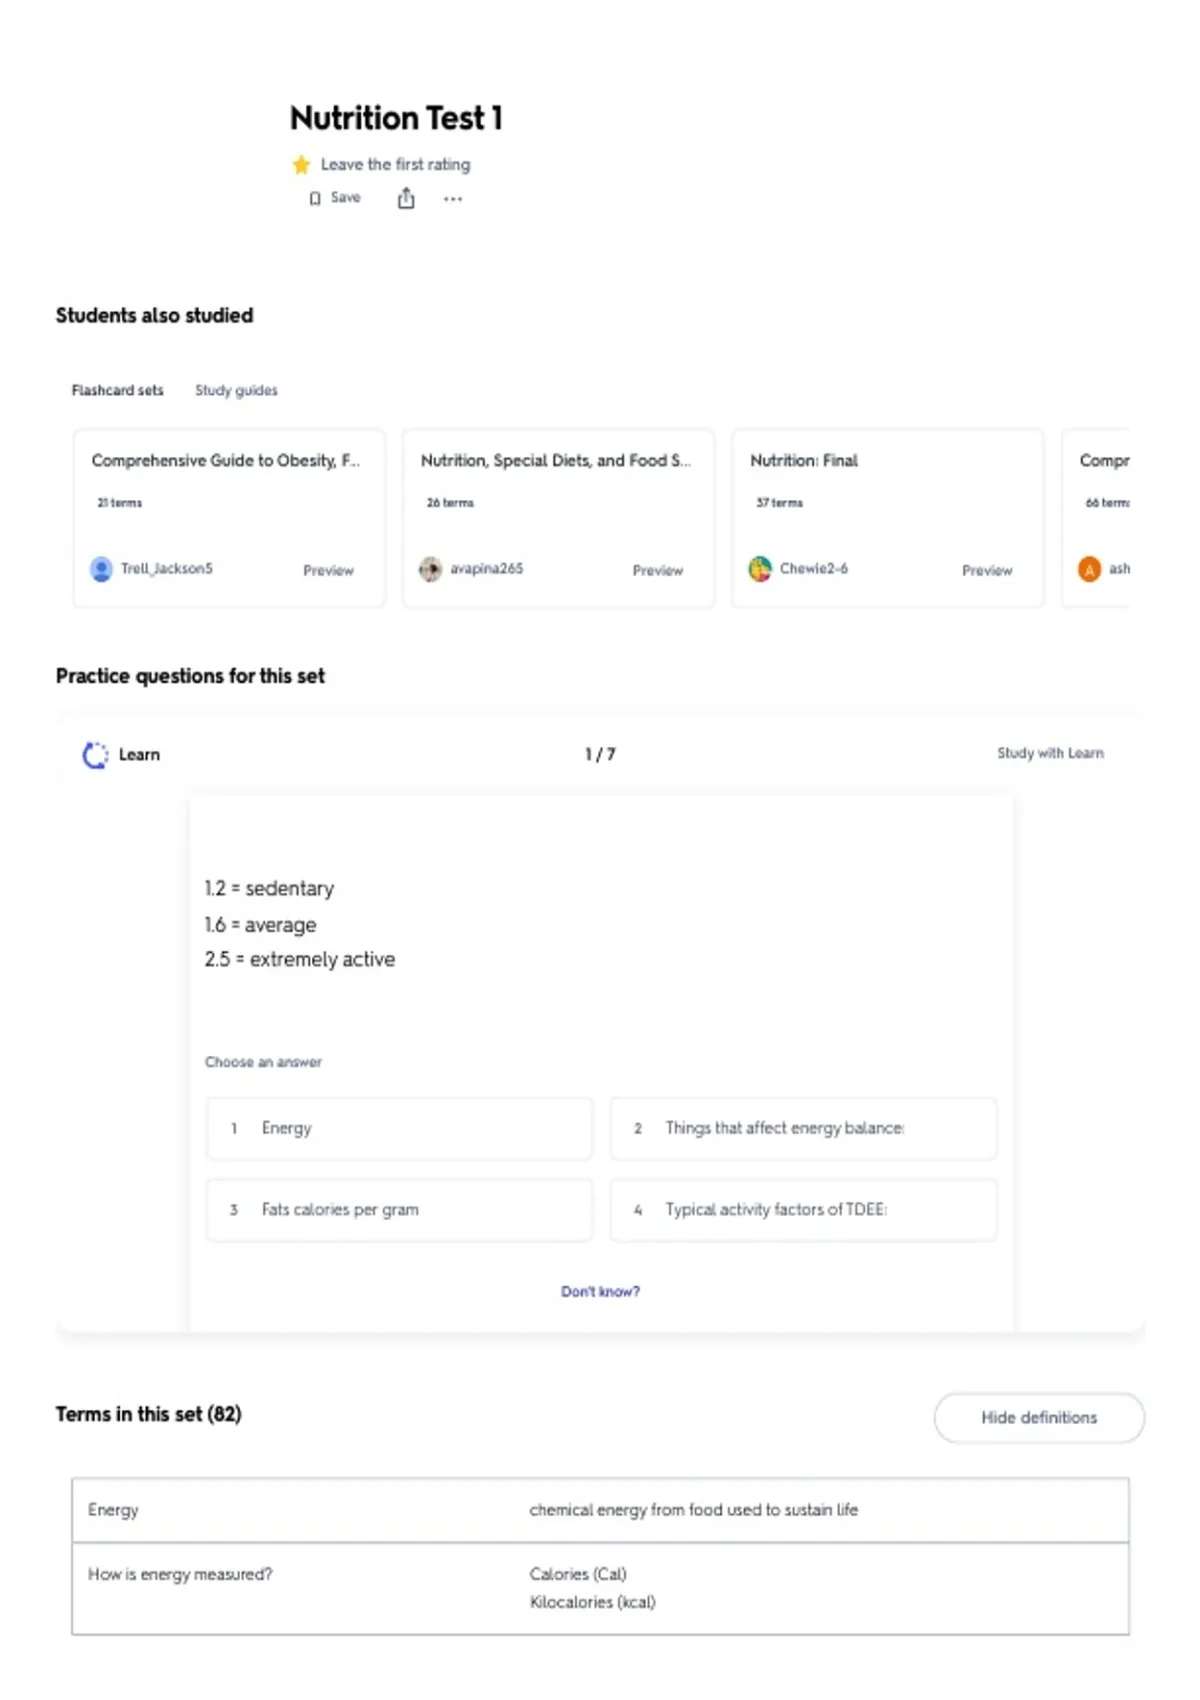Click the Don't know? link
This screenshot has width=1200, height=1700.
point(600,1292)
